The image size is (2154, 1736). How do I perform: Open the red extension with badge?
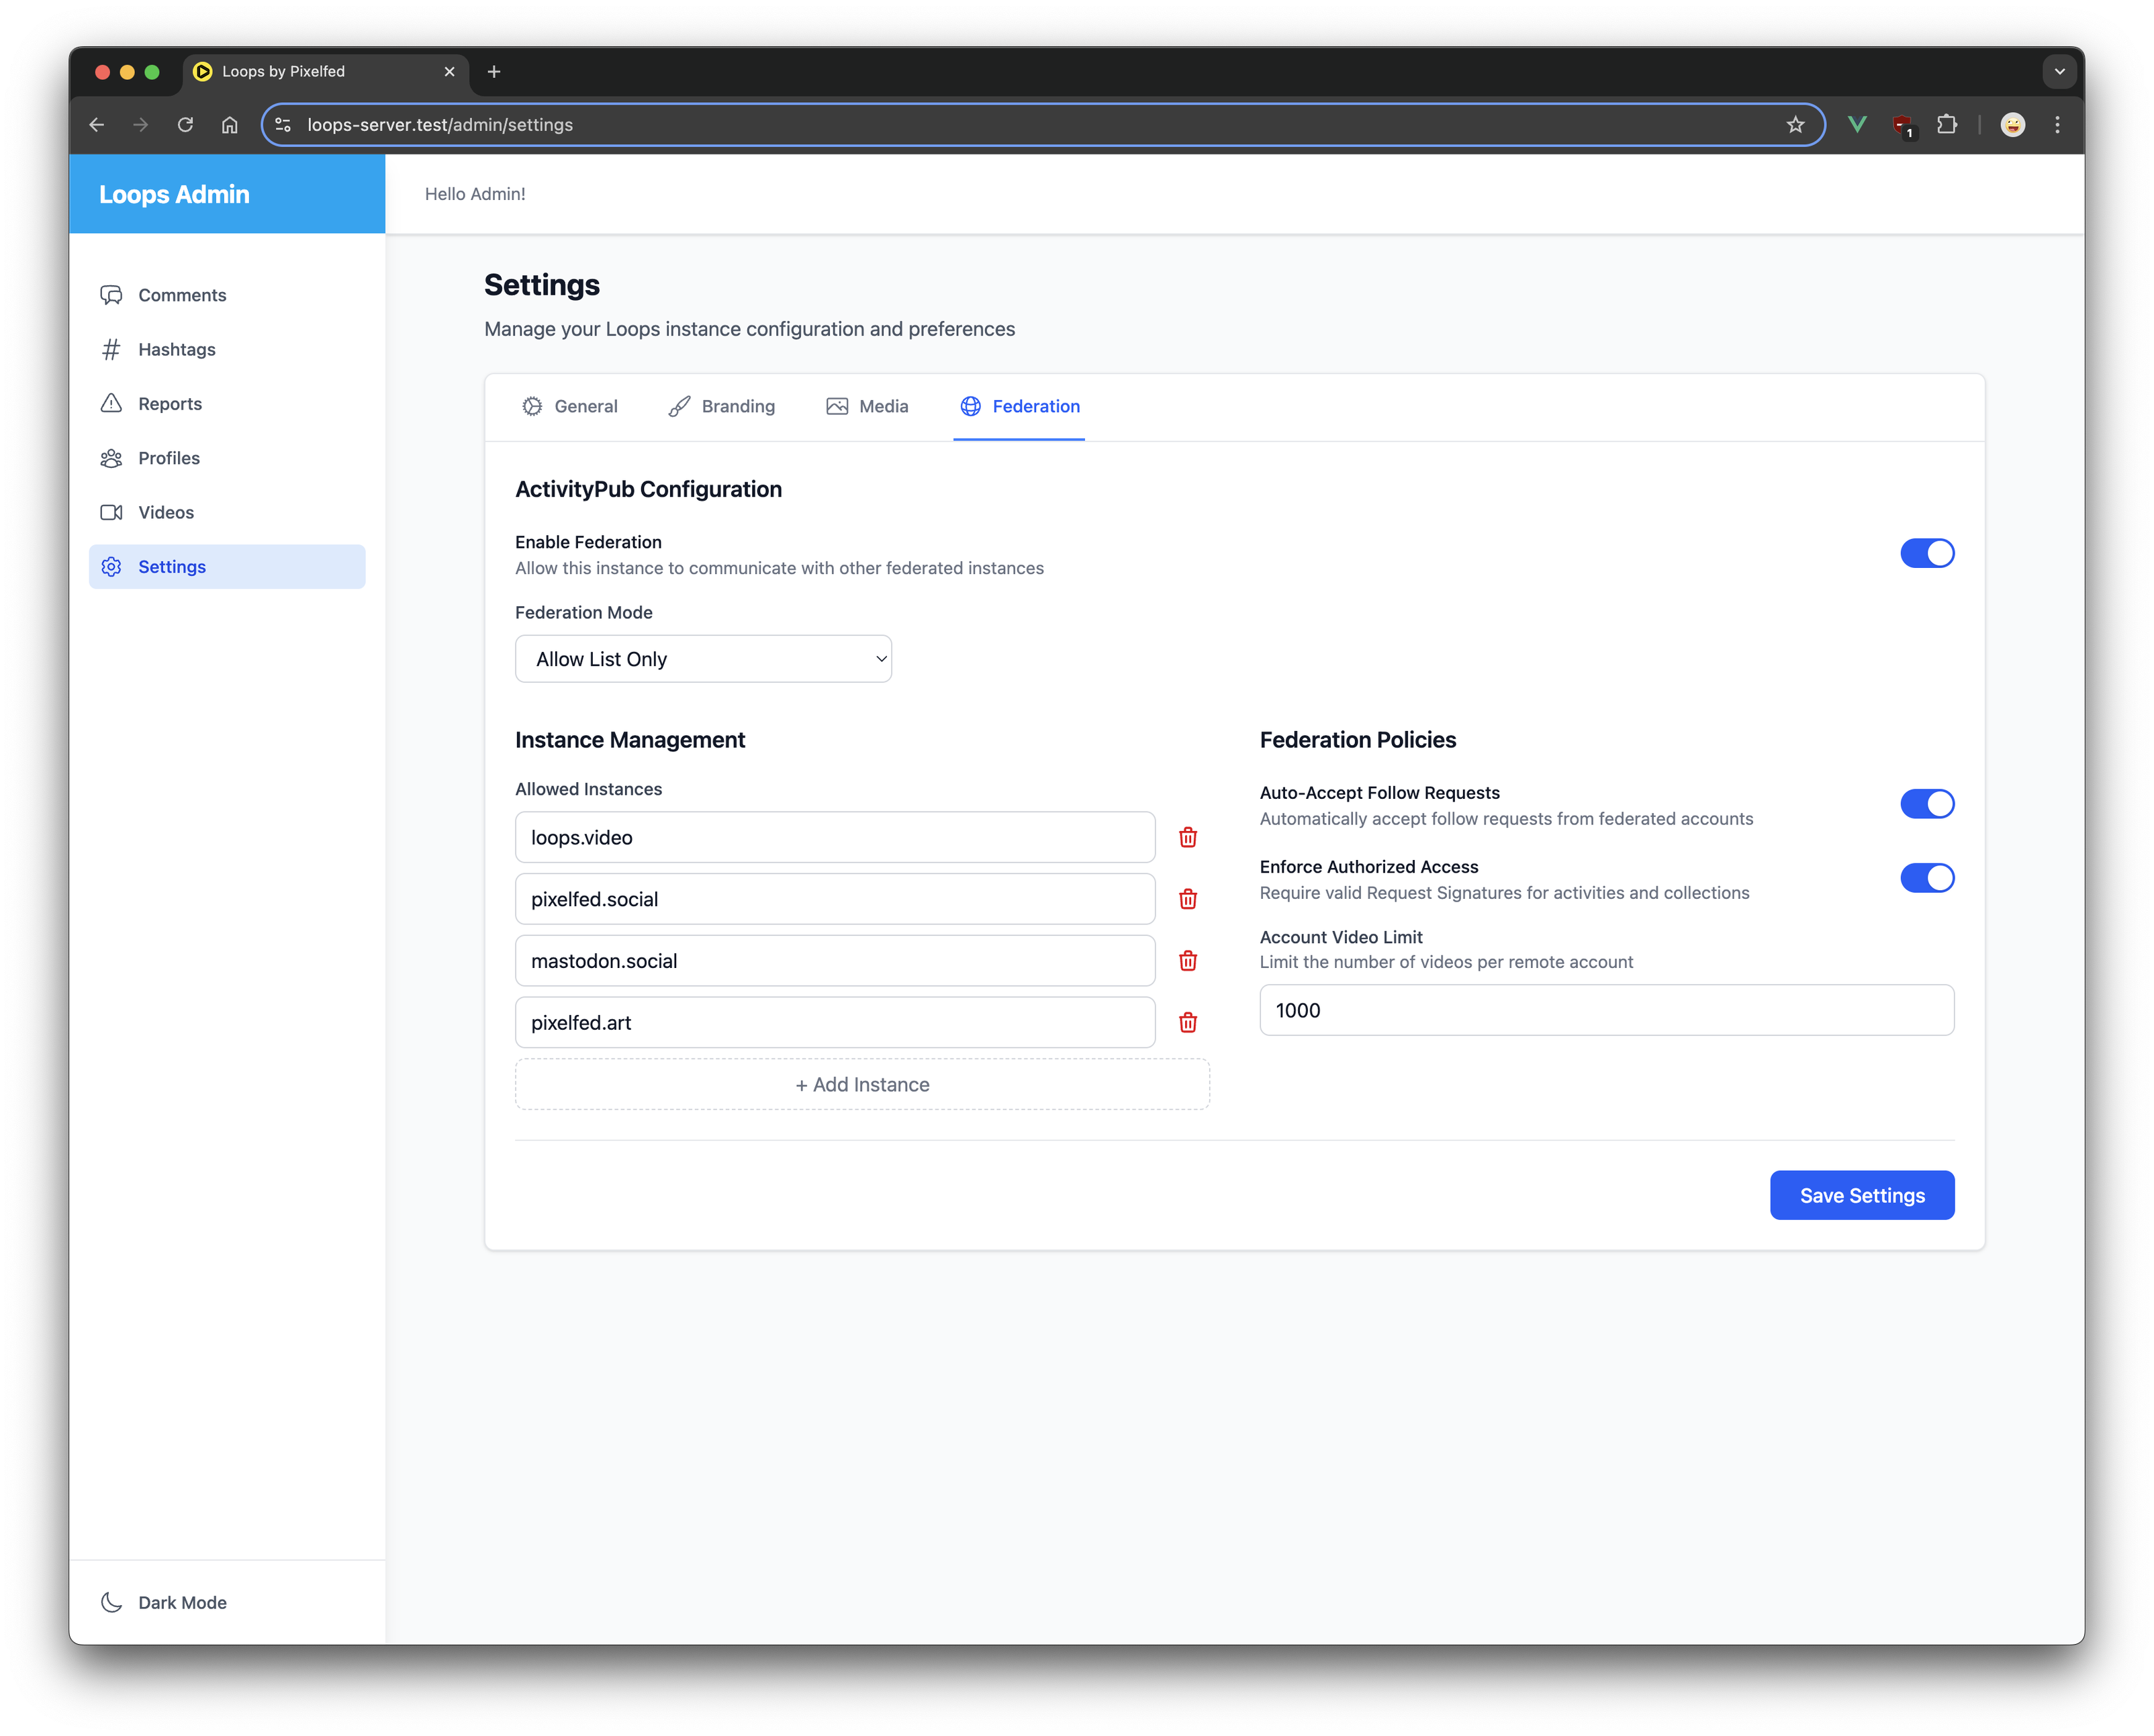pyautogui.click(x=1903, y=126)
